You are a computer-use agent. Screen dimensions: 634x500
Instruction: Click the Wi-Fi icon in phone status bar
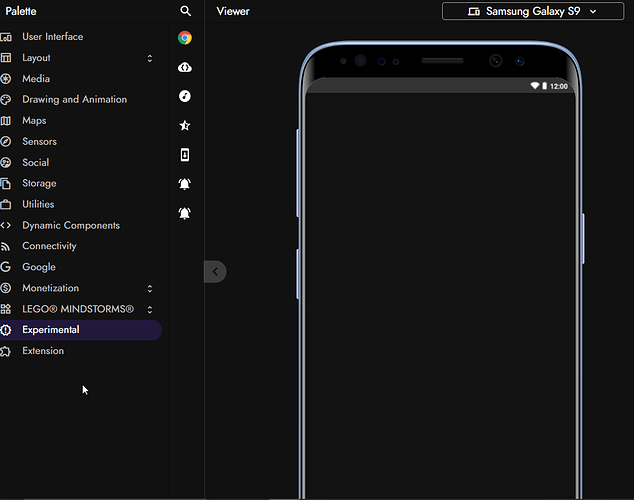(x=535, y=86)
